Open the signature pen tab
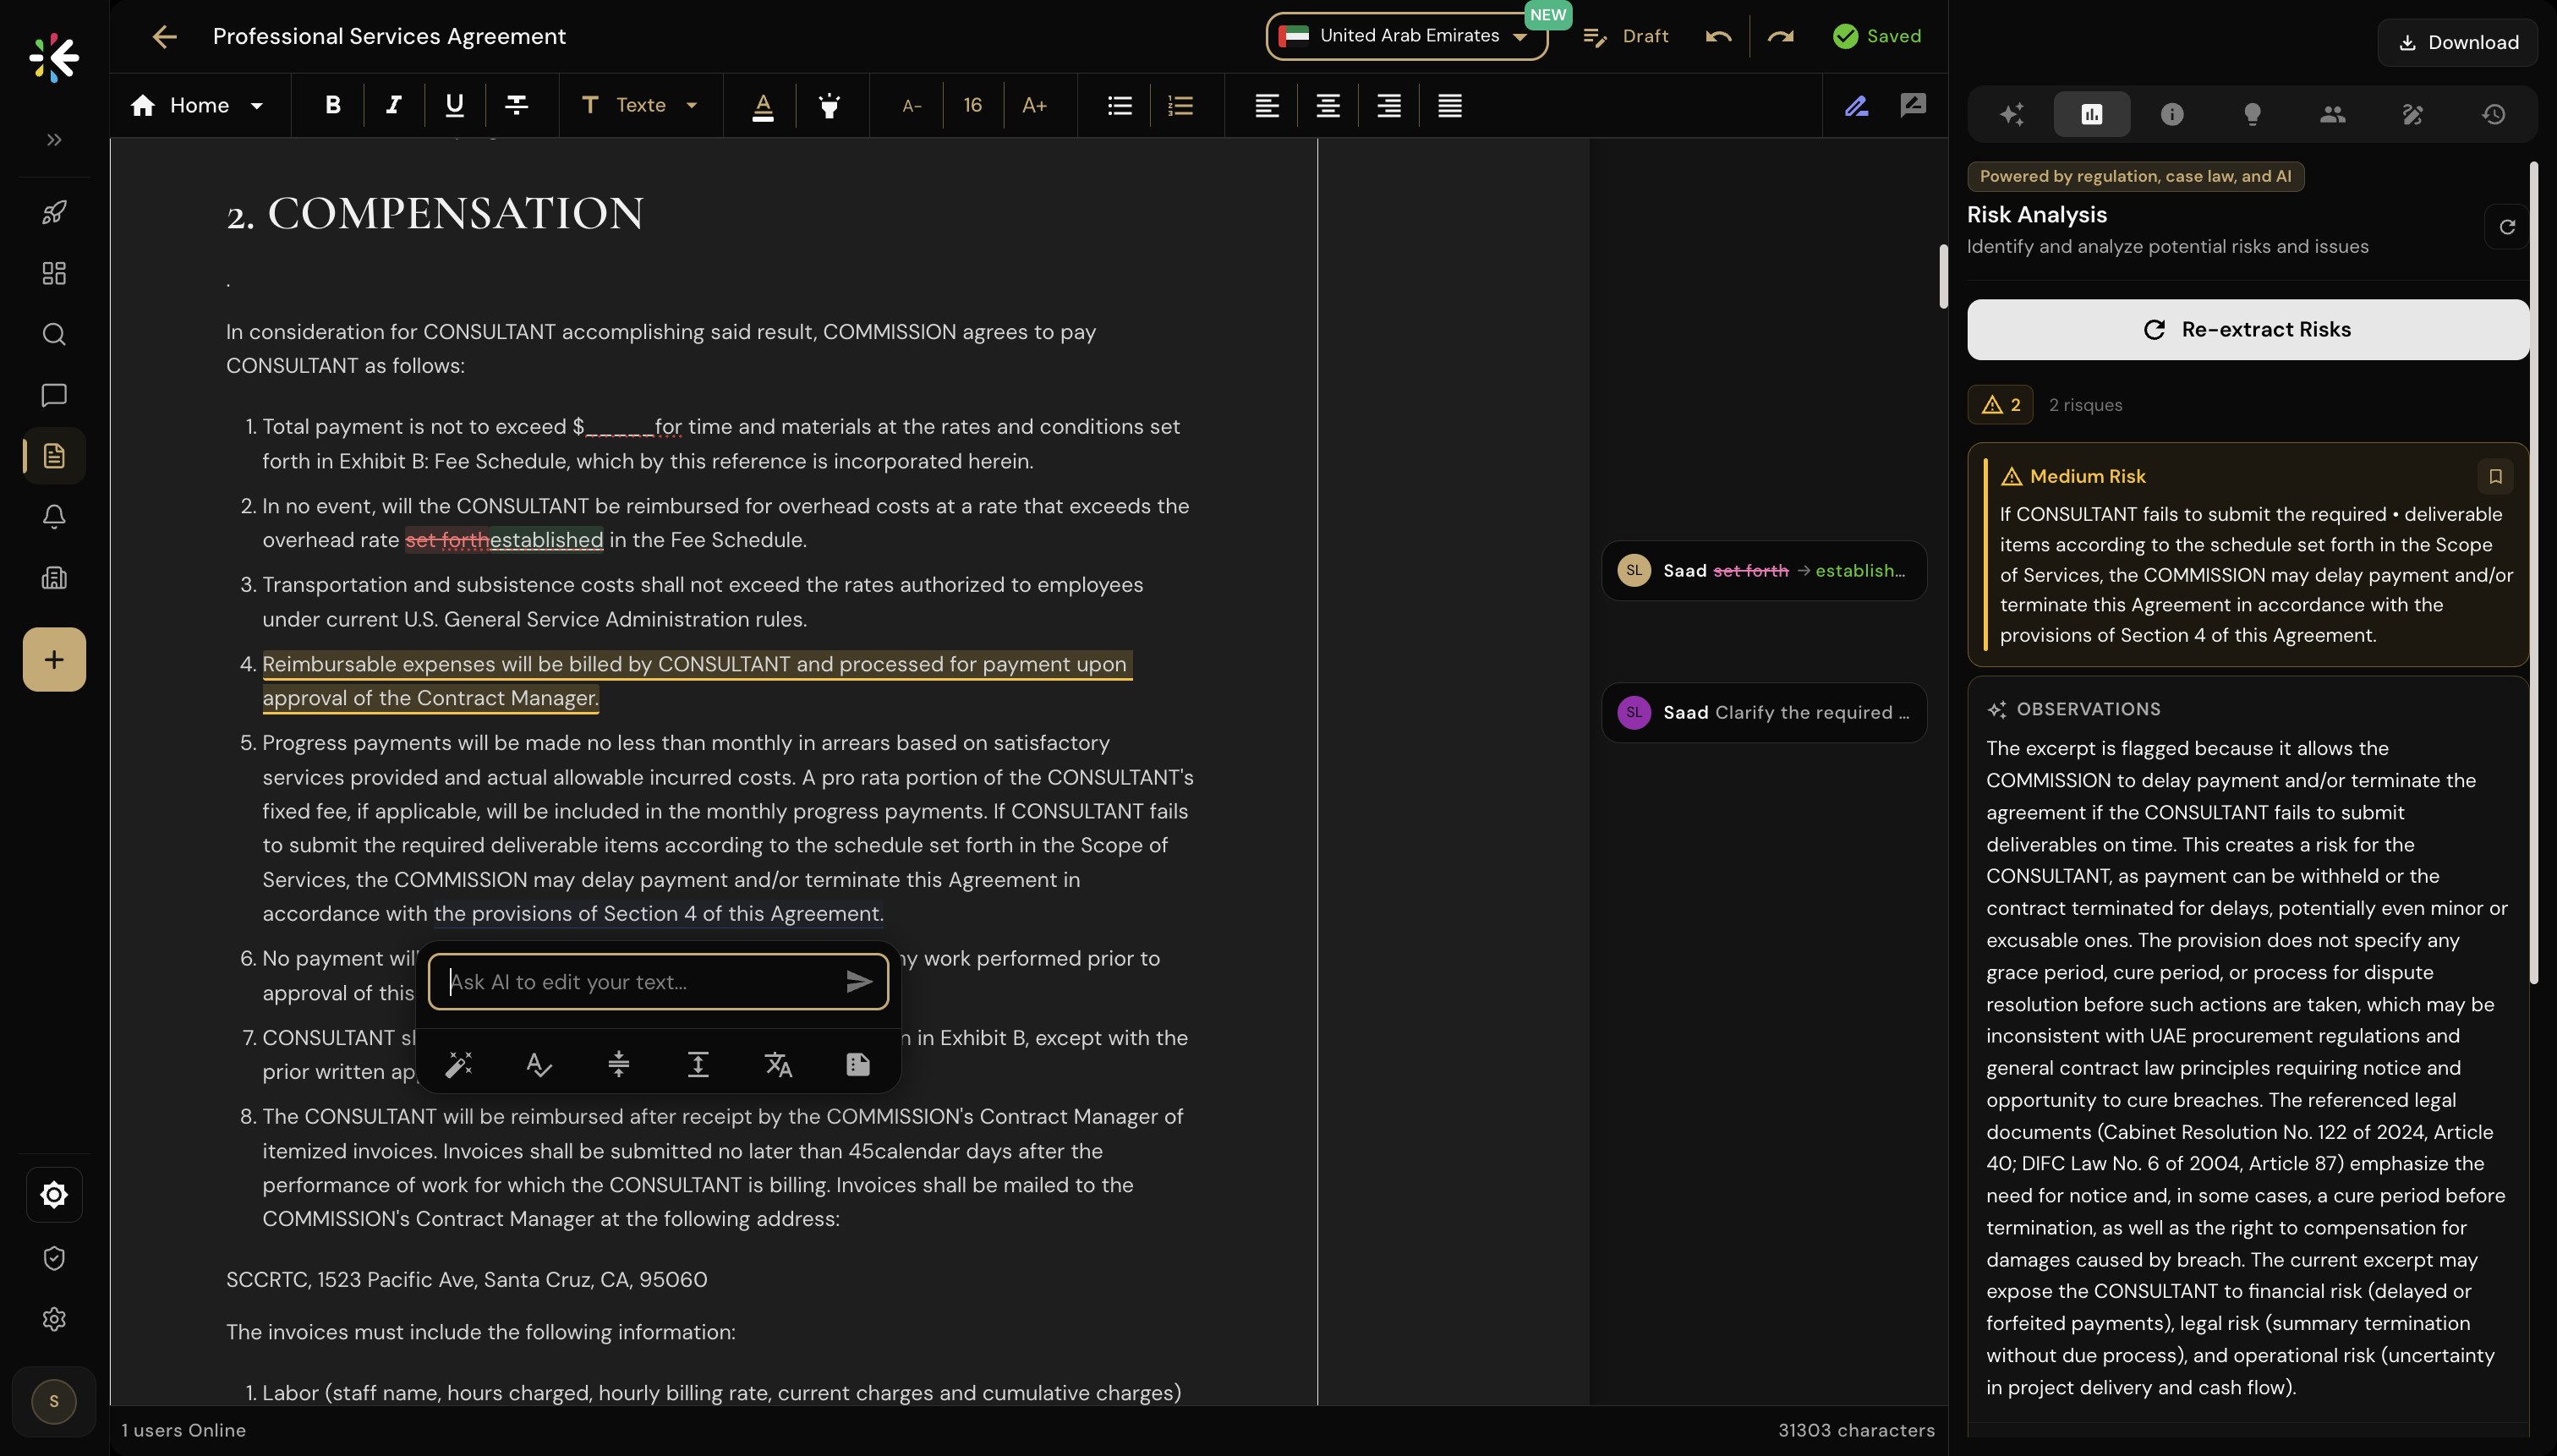This screenshot has height=1456, width=2557. pos(2412,114)
